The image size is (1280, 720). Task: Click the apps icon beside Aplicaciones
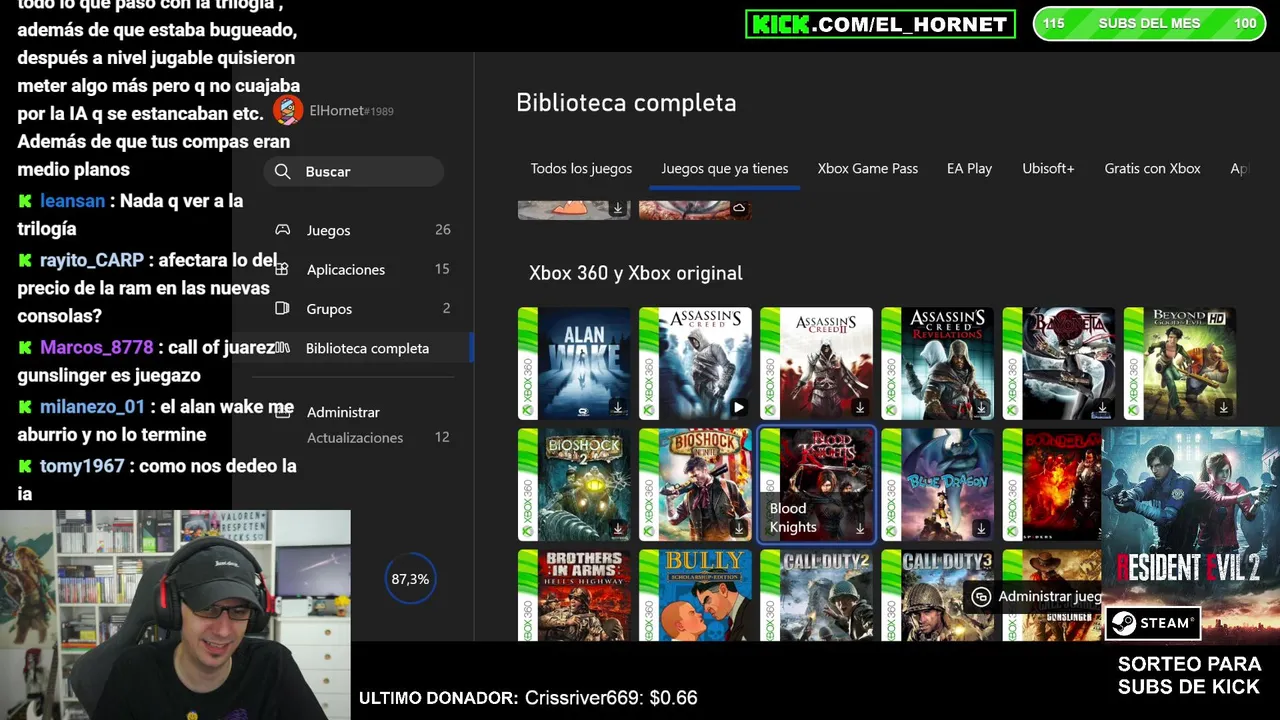point(283,269)
